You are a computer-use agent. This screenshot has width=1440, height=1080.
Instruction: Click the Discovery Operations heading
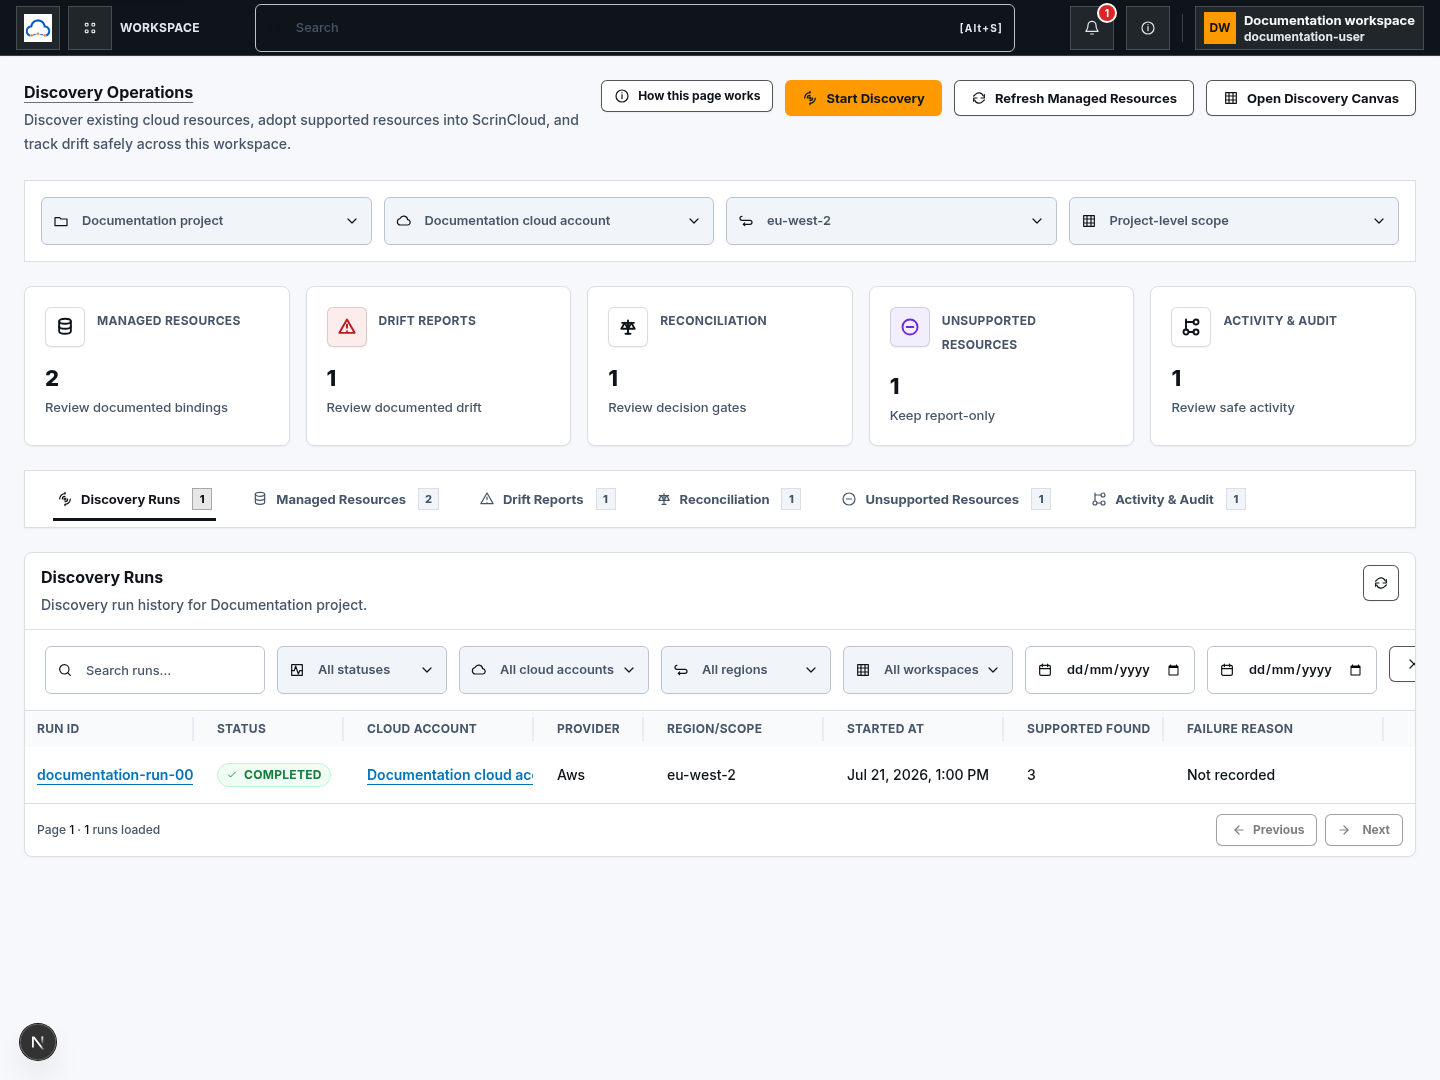tap(108, 92)
